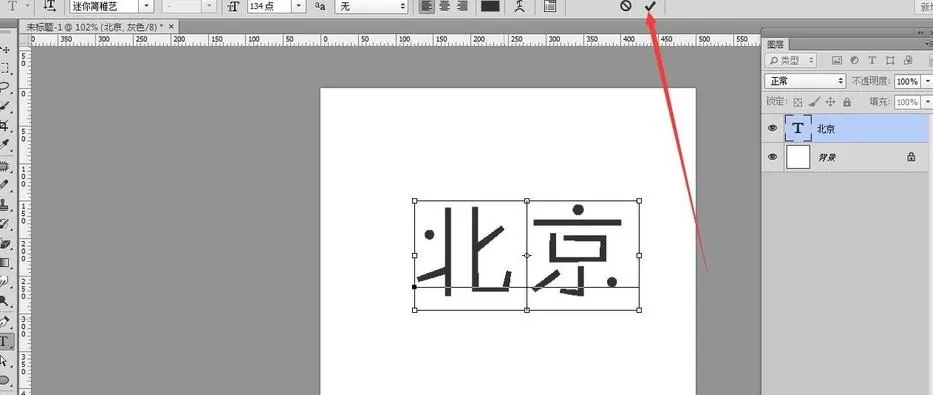
Task: Hide the 背景 layer
Action: [772, 156]
